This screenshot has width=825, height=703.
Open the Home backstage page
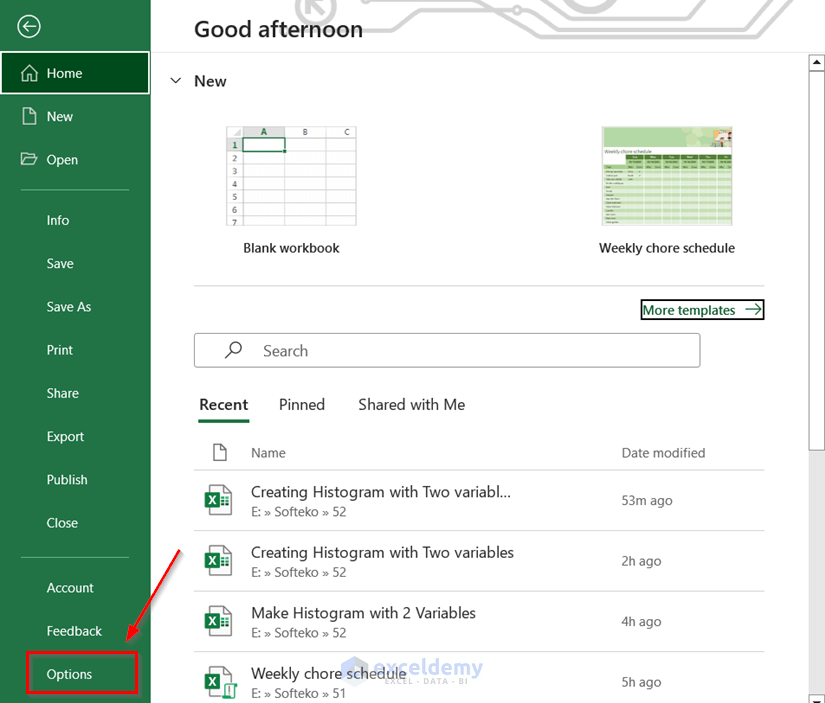click(x=75, y=73)
